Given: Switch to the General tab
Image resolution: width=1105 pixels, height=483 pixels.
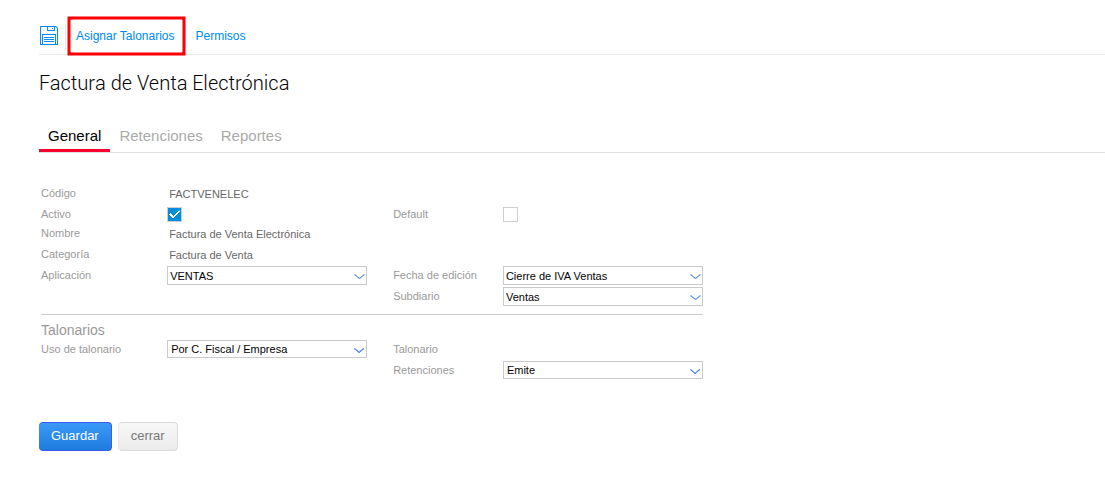Looking at the screenshot, I should point(74,136).
